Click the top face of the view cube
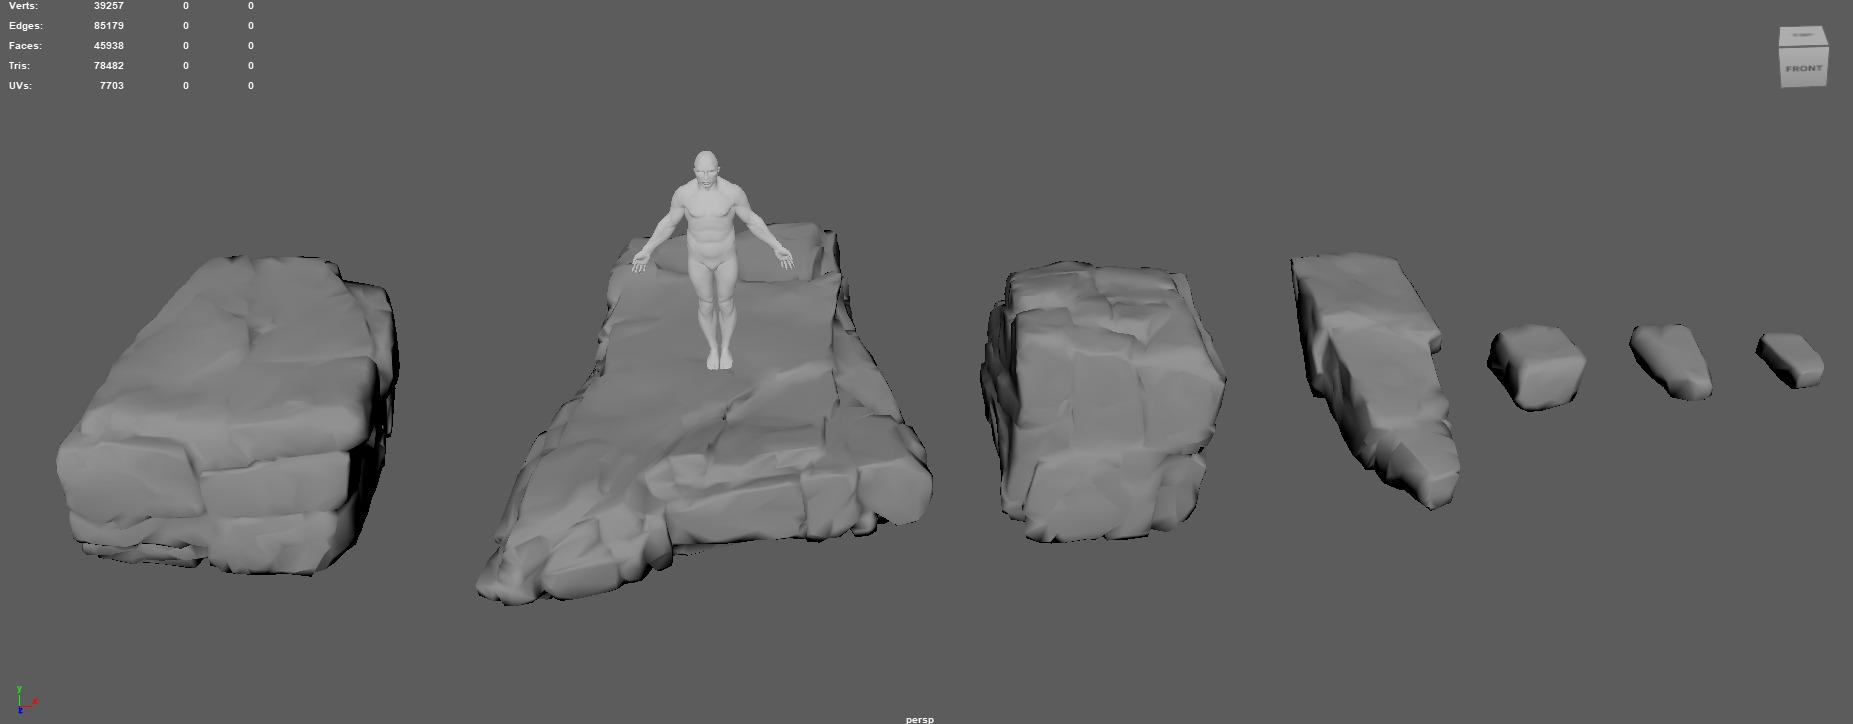This screenshot has width=1853, height=724. (1804, 36)
